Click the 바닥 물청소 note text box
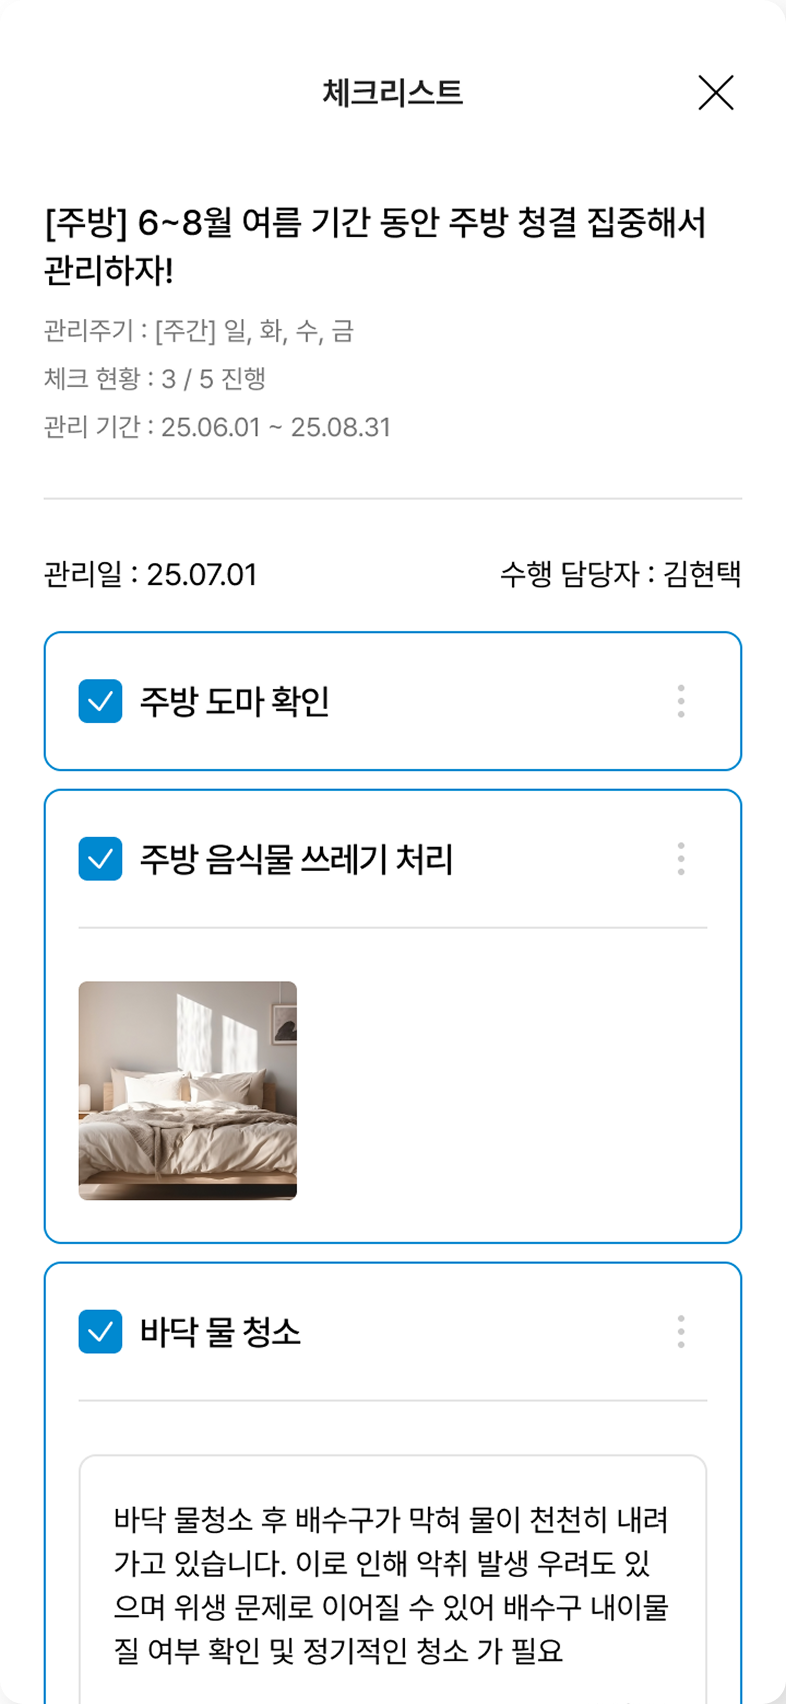The width and height of the screenshot is (786, 1704). pos(392,1585)
